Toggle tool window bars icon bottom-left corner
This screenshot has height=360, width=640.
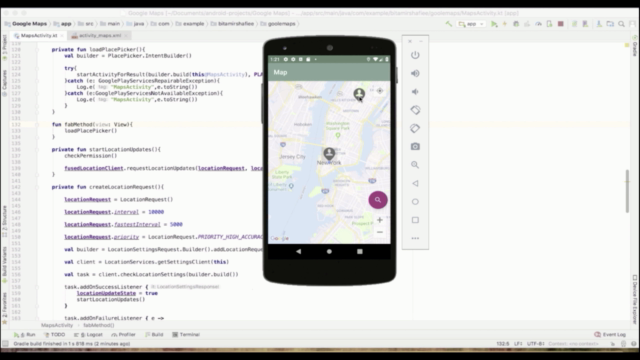click(5, 344)
